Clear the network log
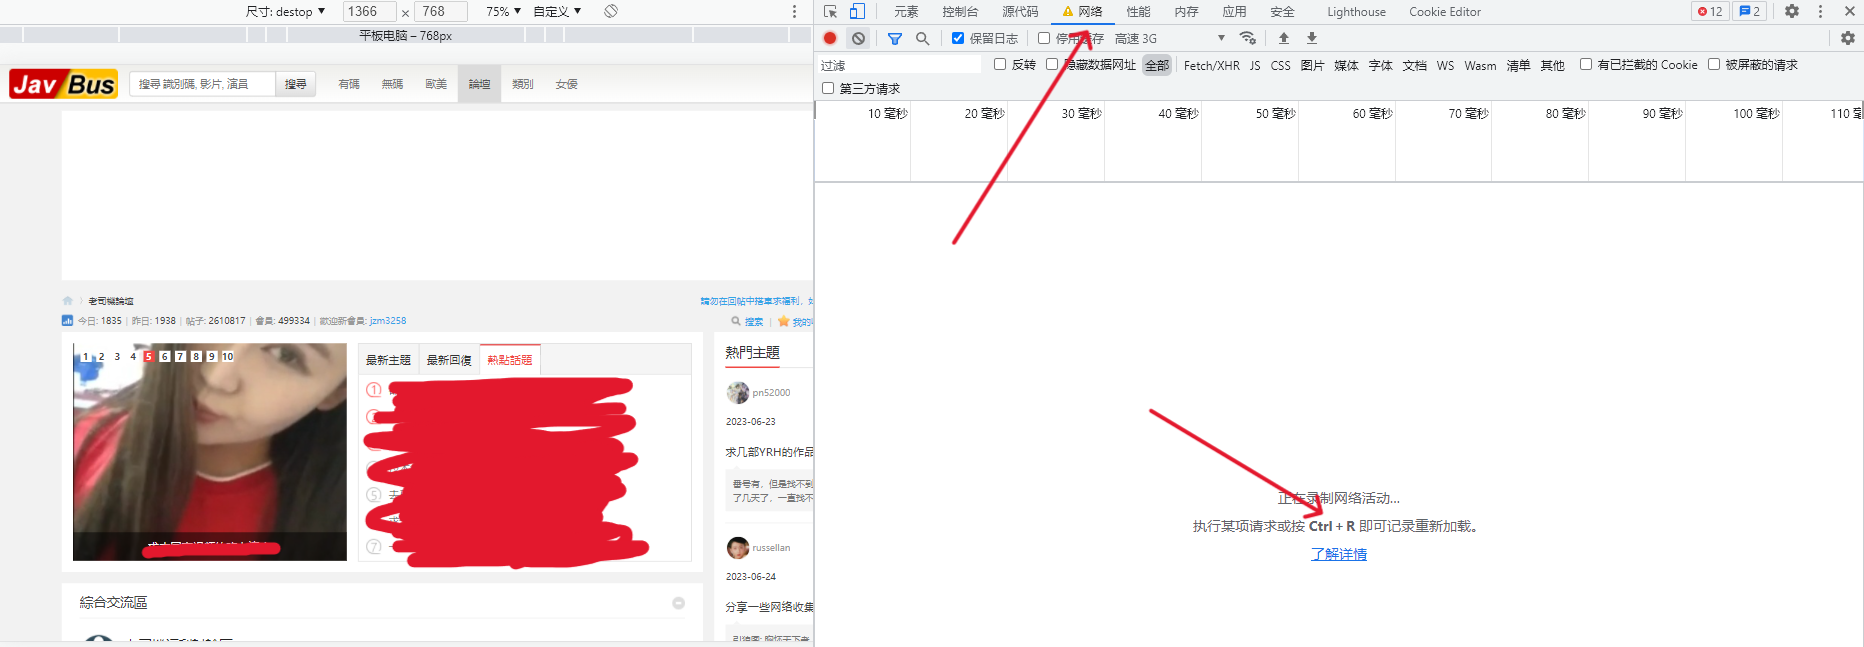This screenshot has width=1864, height=647. pyautogui.click(x=858, y=38)
